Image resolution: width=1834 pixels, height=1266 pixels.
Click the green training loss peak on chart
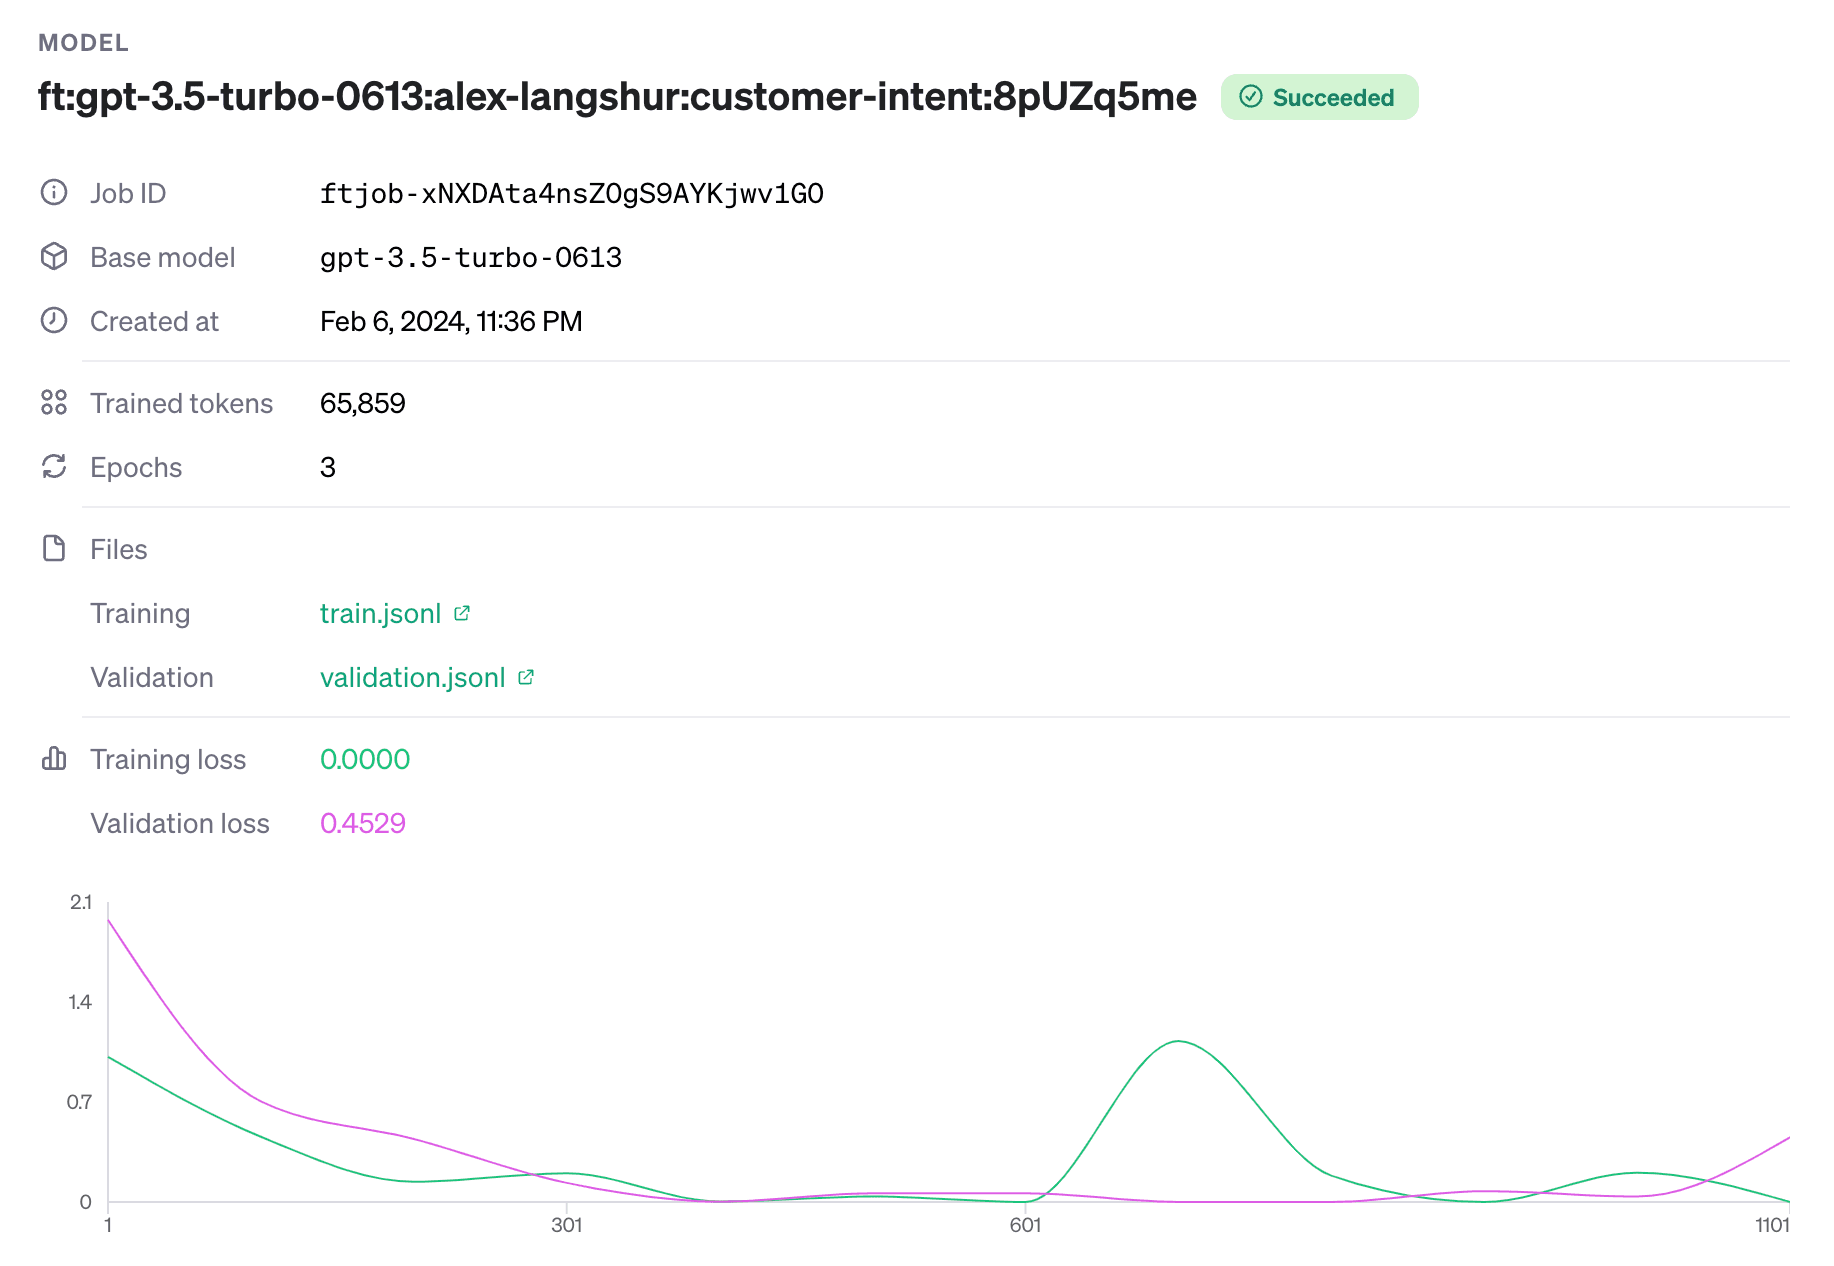1179,1042
